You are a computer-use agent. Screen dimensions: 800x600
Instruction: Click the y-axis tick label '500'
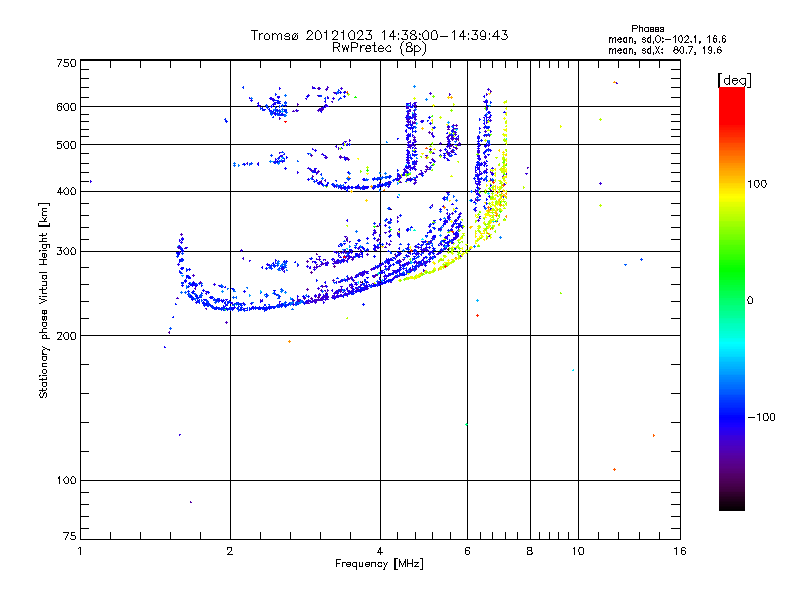66,145
